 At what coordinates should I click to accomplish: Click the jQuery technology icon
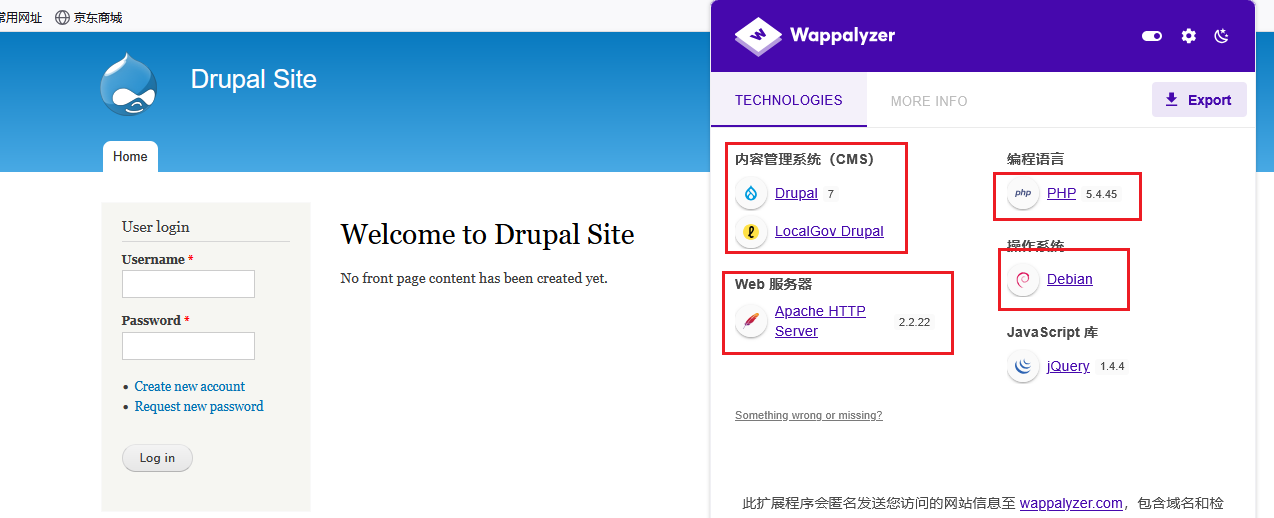[1023, 366]
